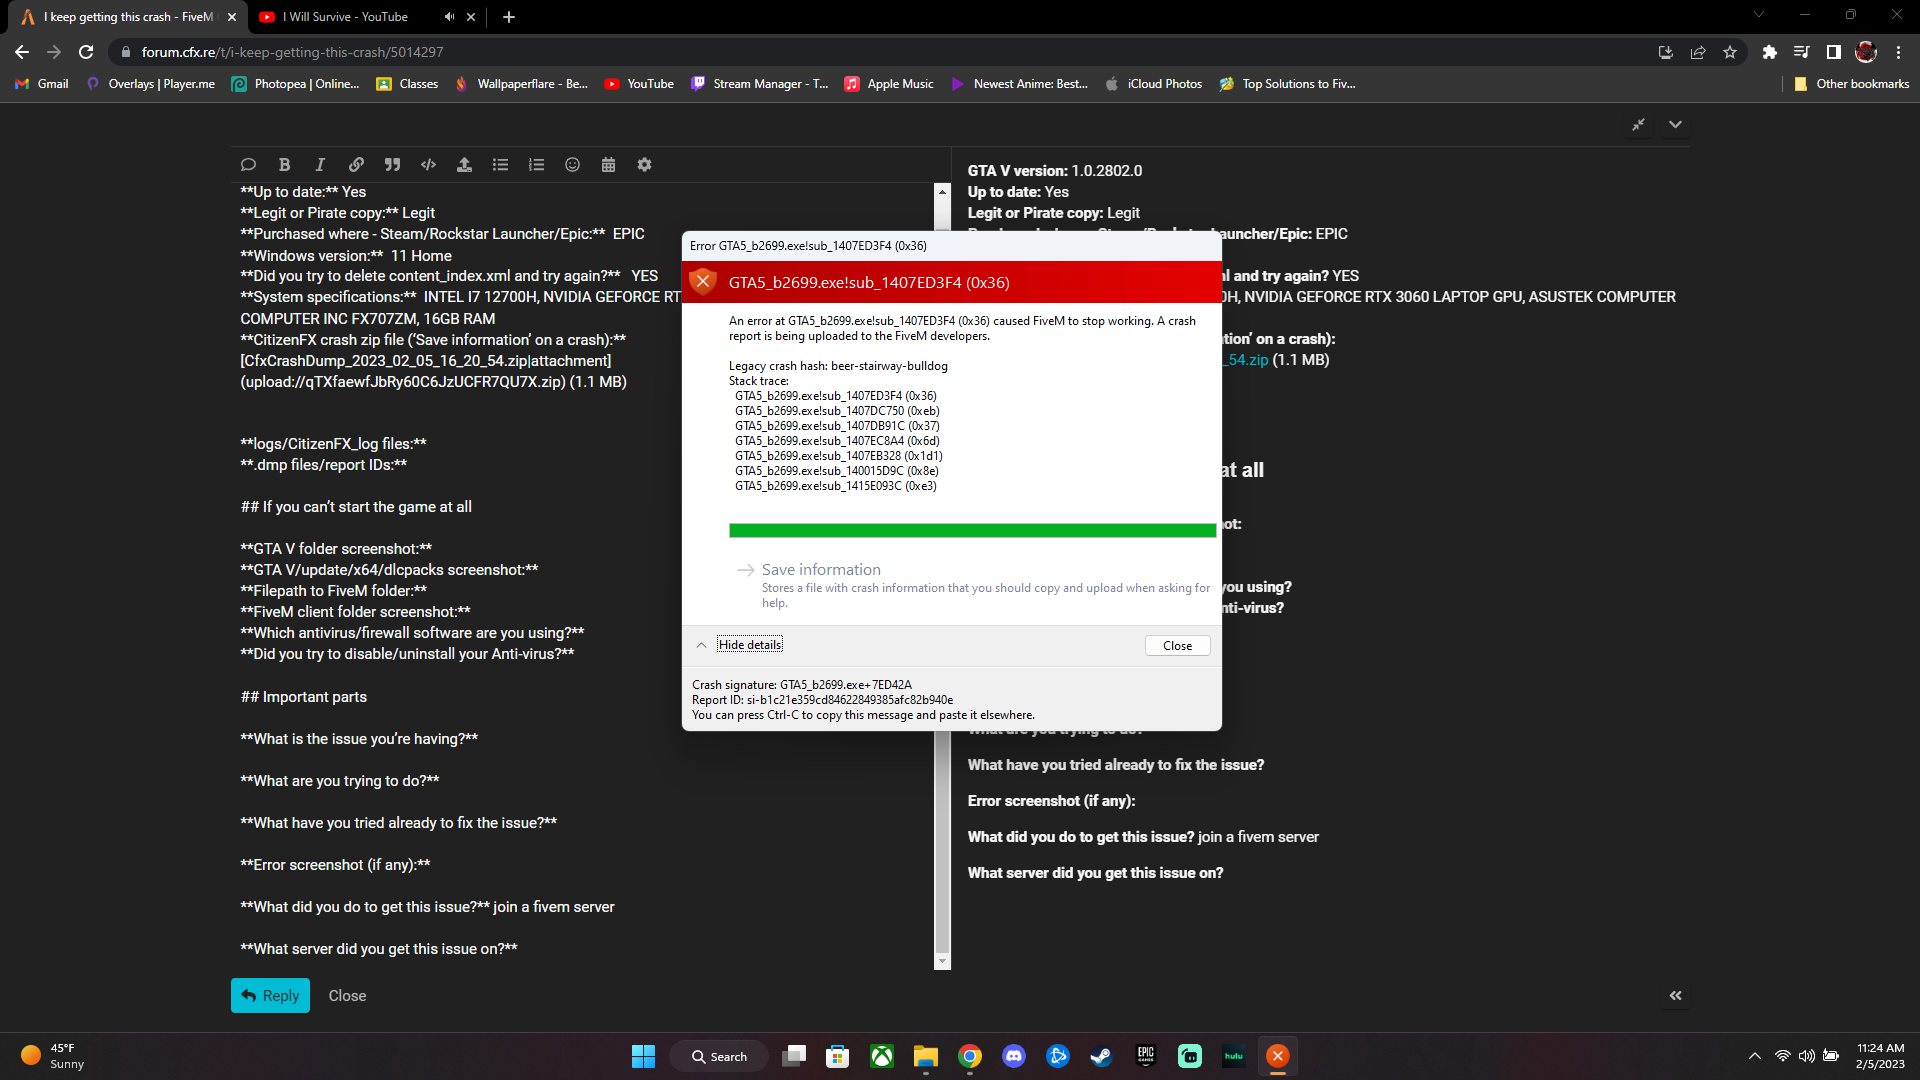Close the FiveM crash error dialog
This screenshot has width=1920, height=1080.
pos(1177,646)
